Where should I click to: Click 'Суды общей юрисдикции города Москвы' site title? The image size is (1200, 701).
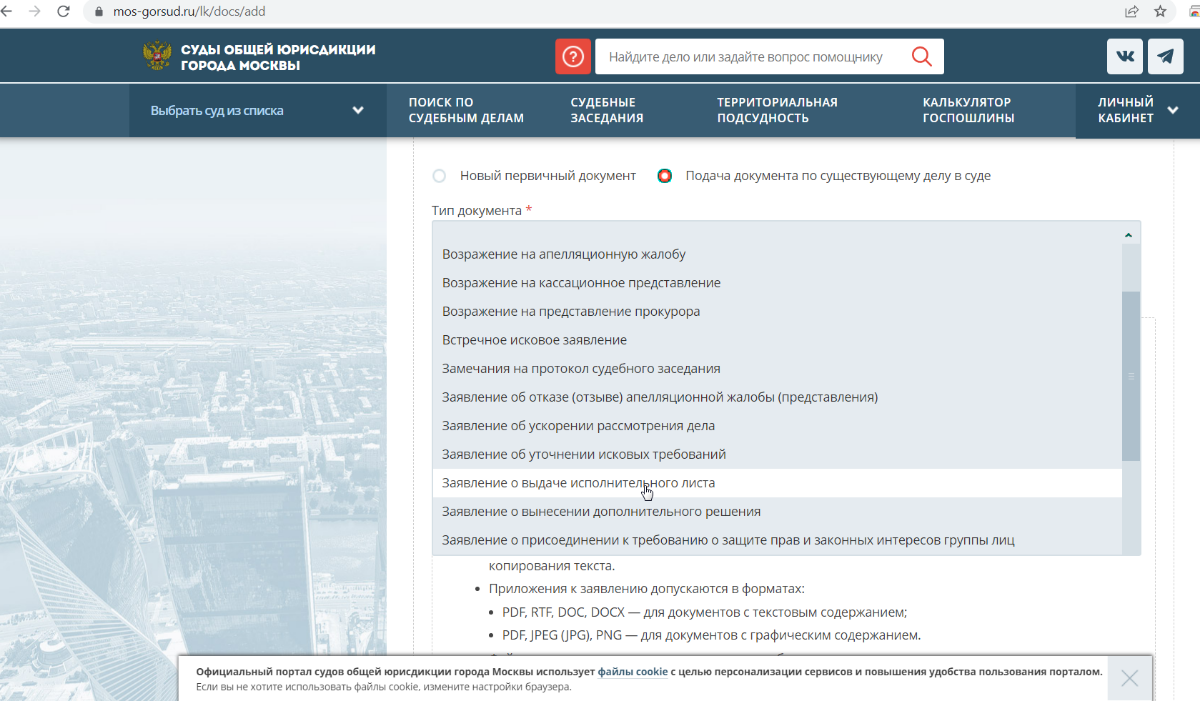tap(278, 57)
